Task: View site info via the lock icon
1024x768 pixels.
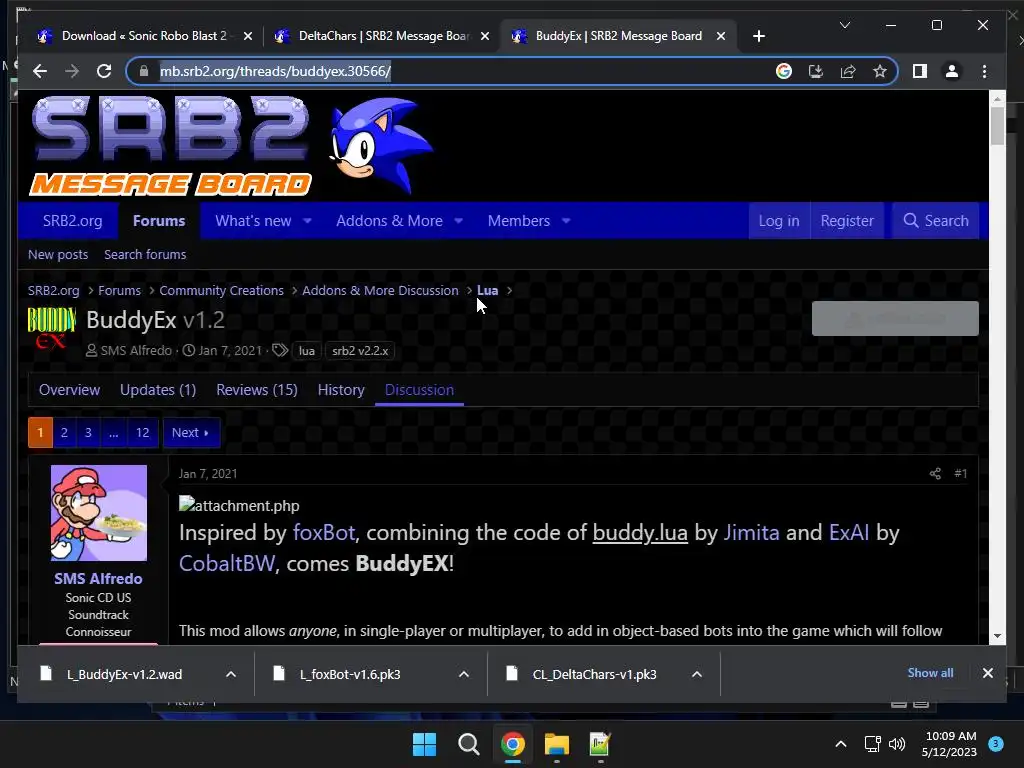Action: pos(144,71)
